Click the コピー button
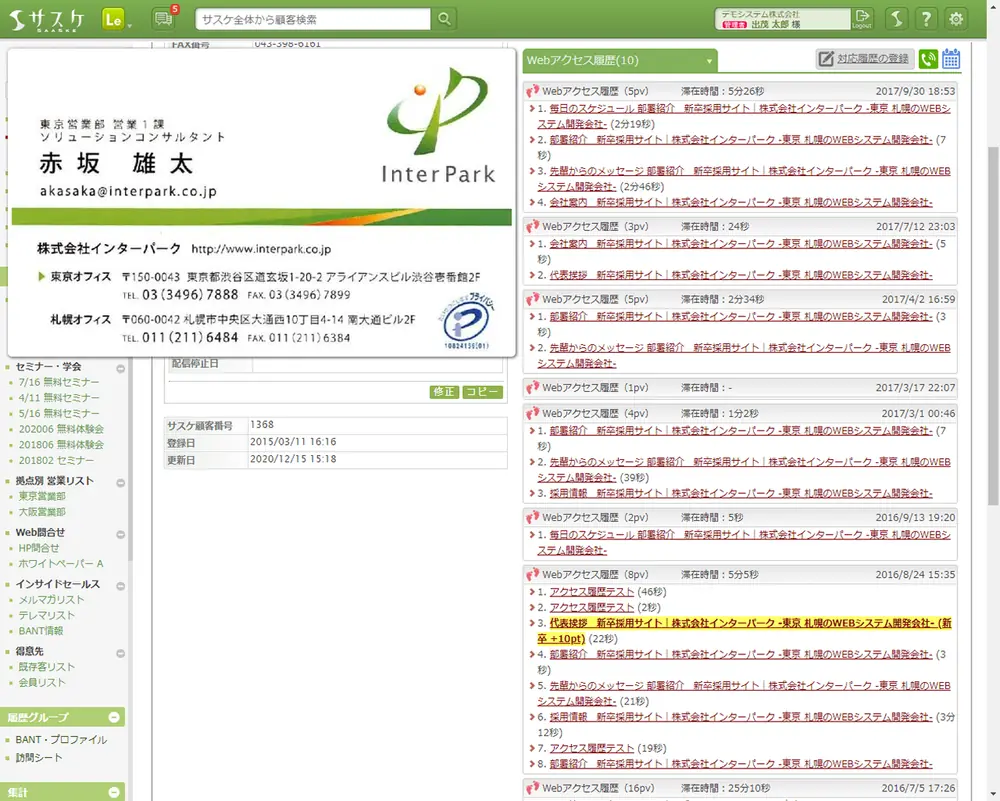The height and width of the screenshot is (801, 1000). coord(482,392)
